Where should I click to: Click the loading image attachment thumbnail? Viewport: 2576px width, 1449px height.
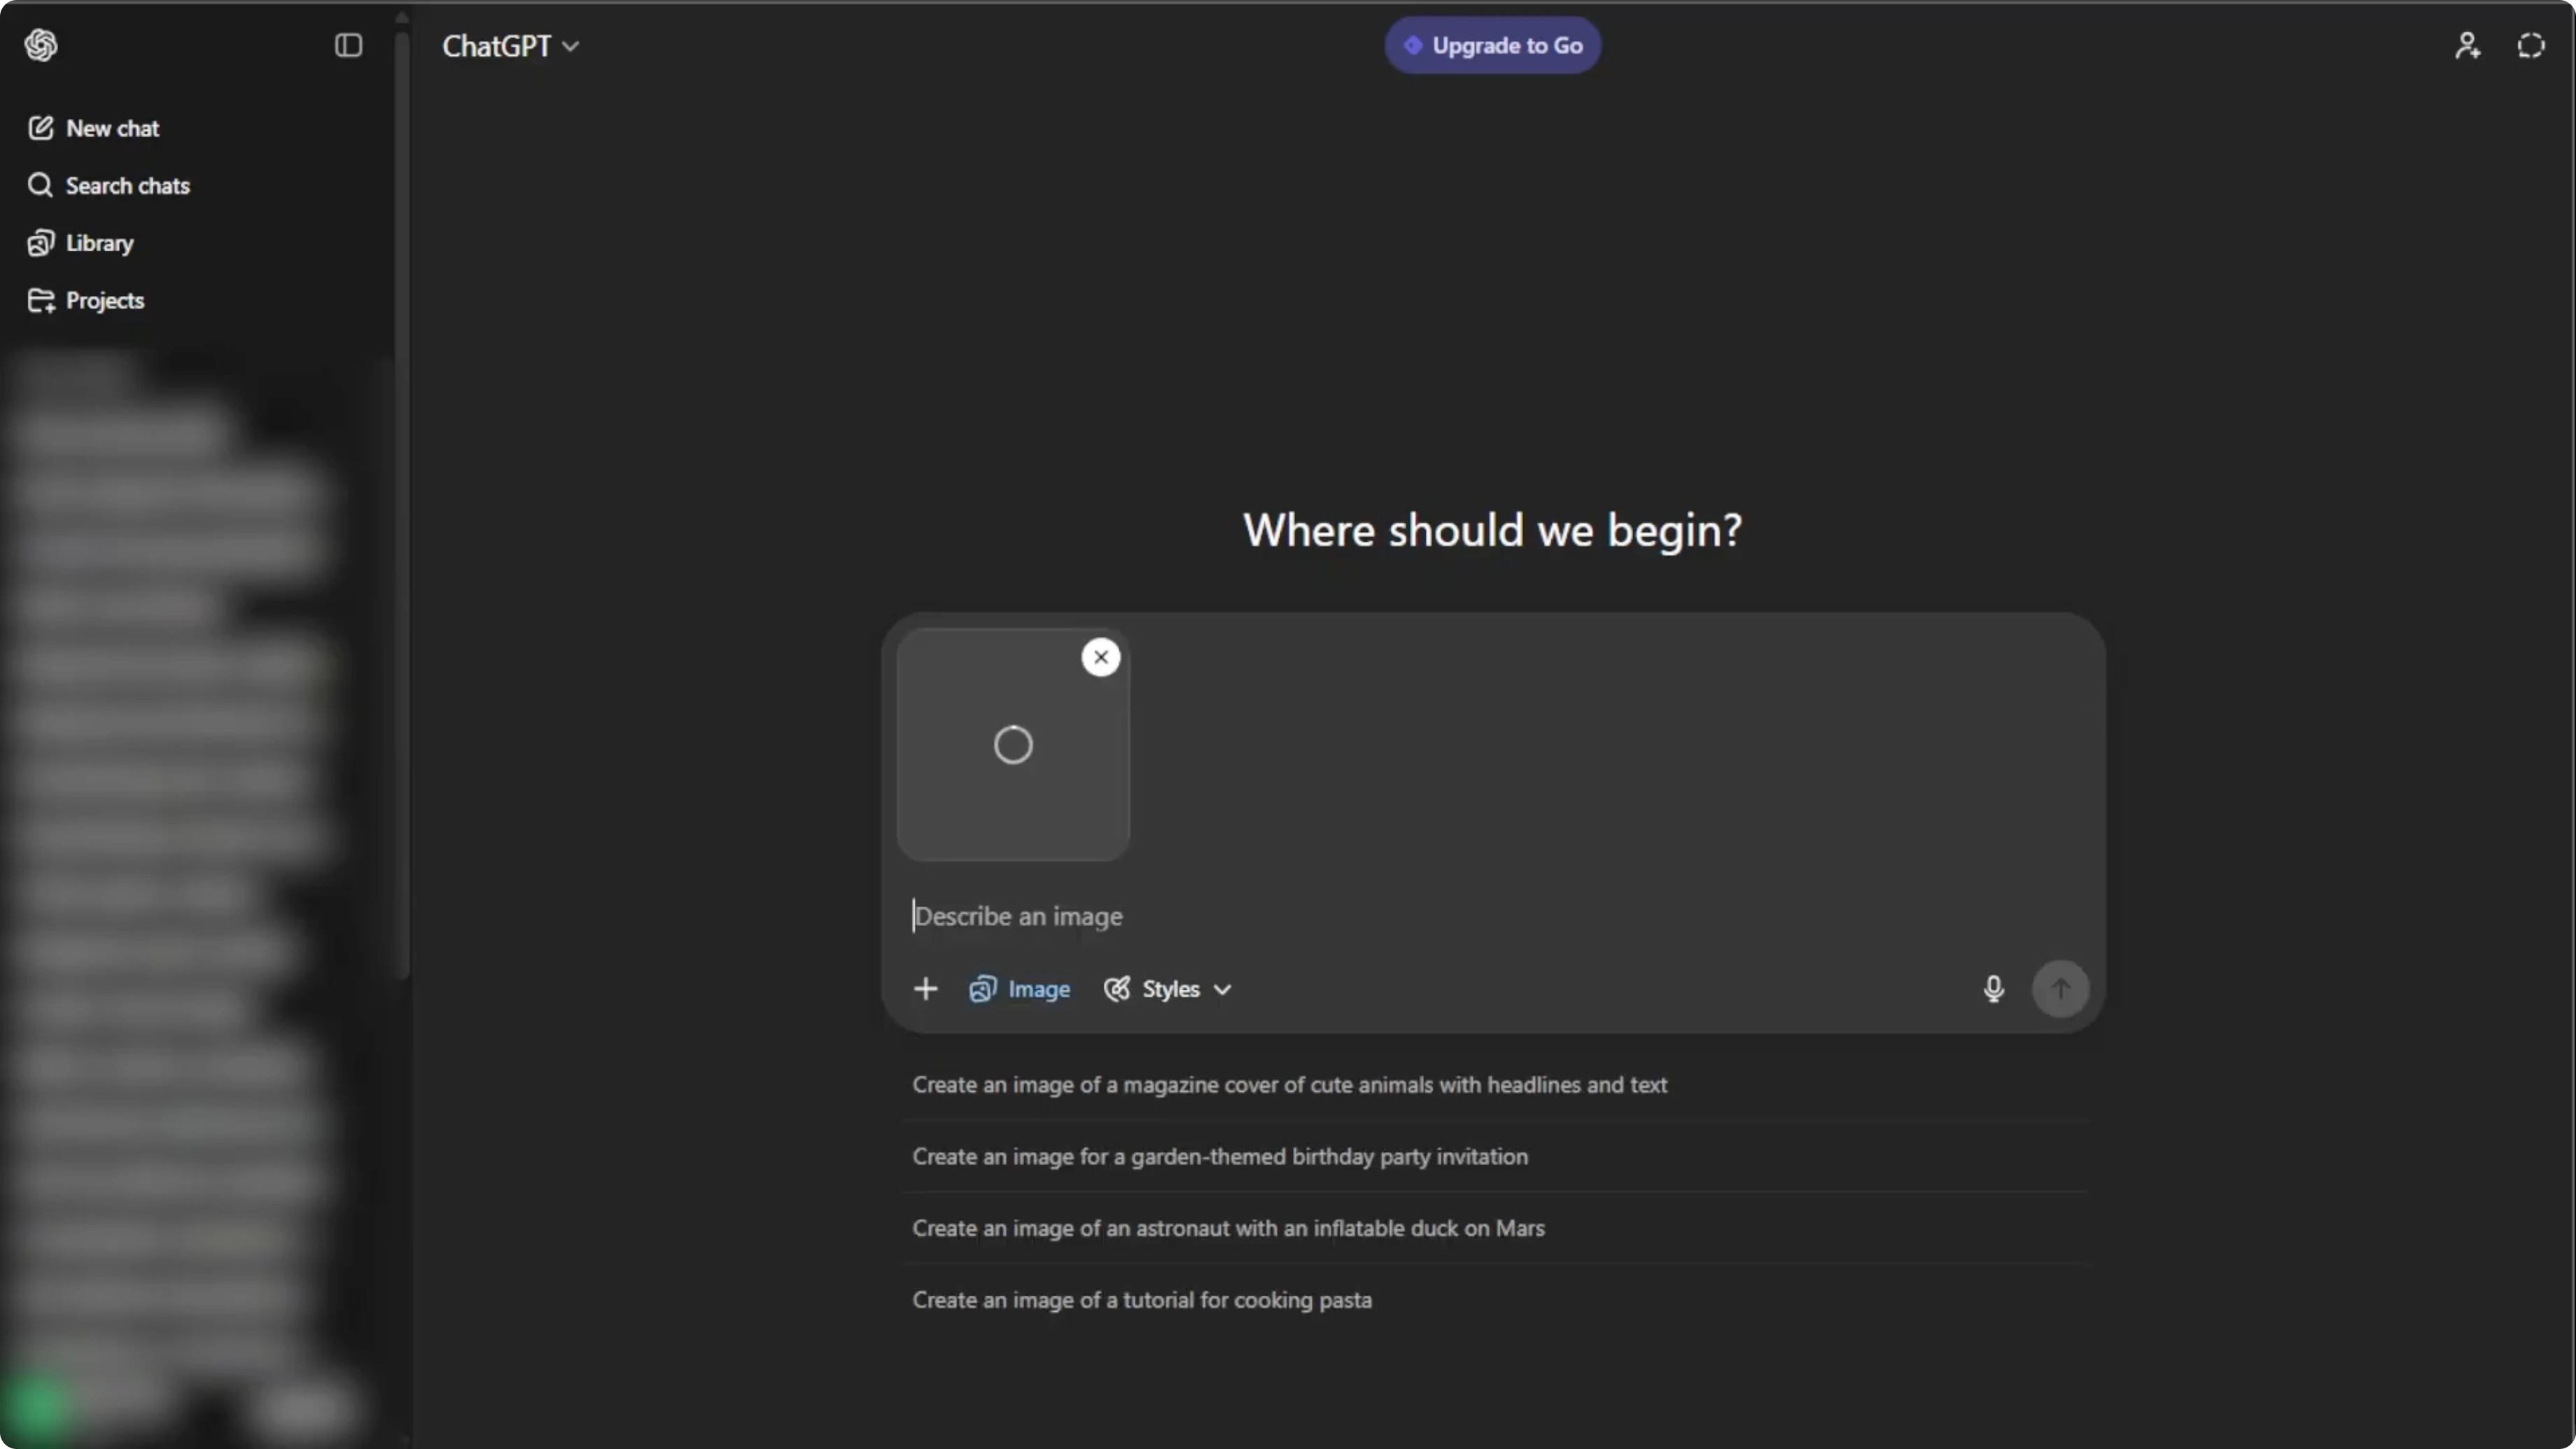tap(1012, 745)
